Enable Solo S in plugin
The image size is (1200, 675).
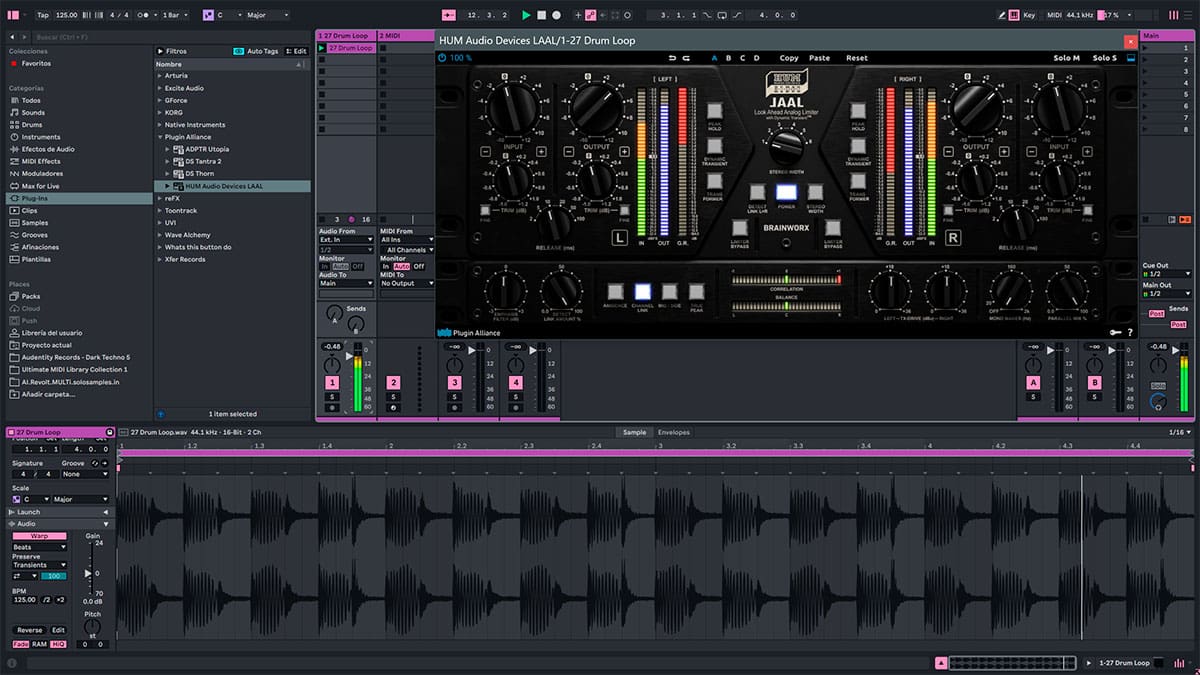click(1105, 58)
